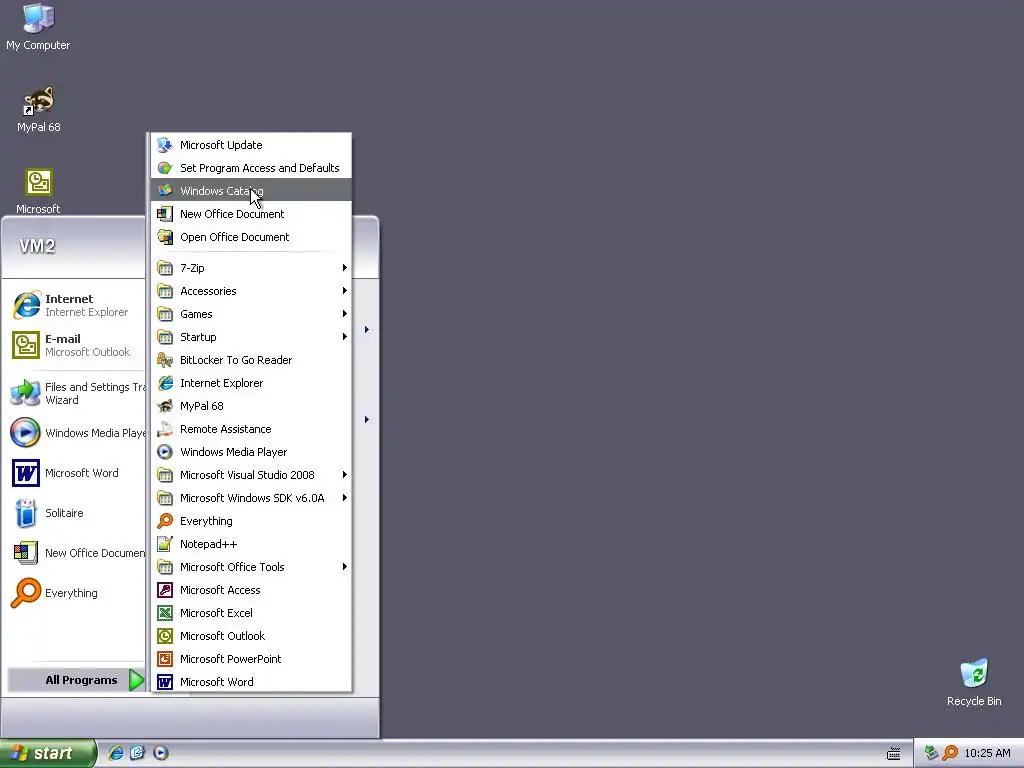Click the Microsoft Excel icon
The image size is (1024, 768).
165,613
